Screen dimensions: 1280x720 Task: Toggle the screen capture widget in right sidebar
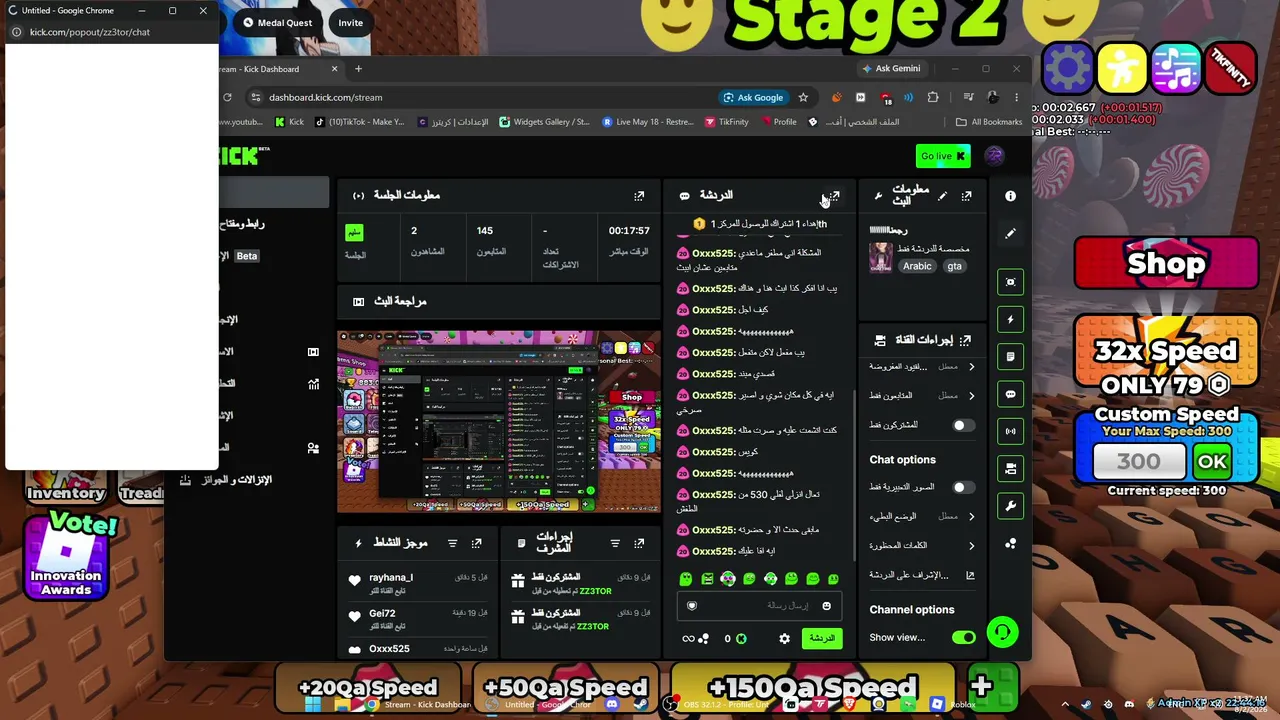point(1010,282)
